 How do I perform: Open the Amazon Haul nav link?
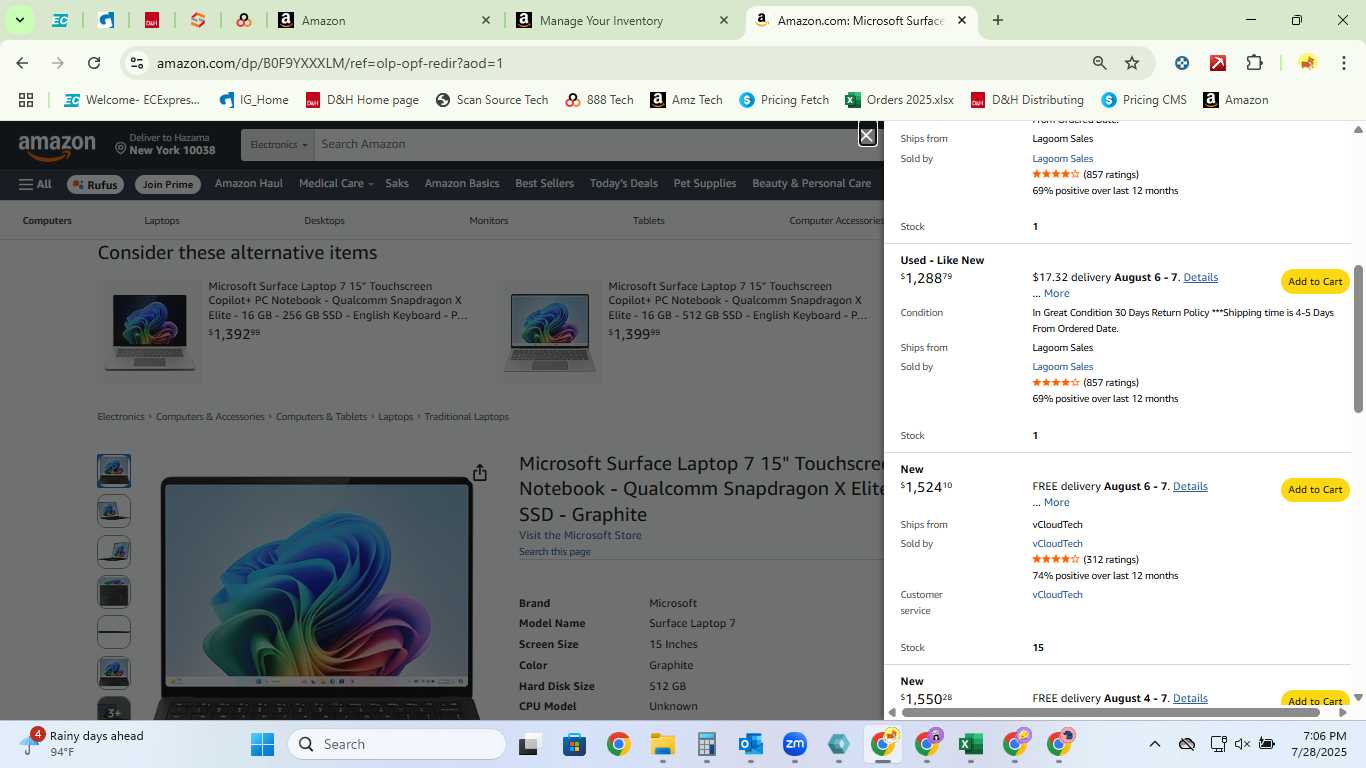pos(249,184)
